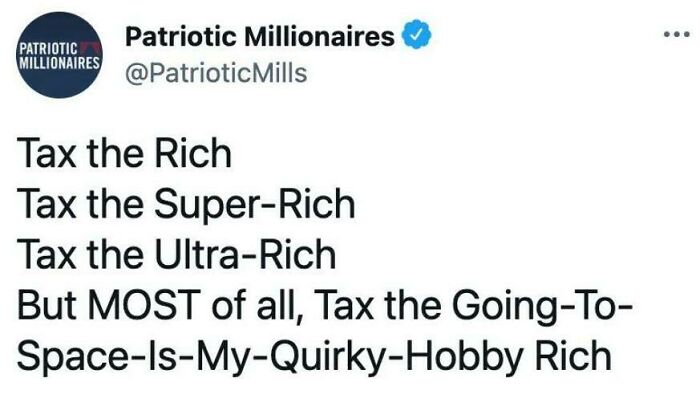Click the final word Rich of the tweet
700x415 pixels.
pyautogui.click(x=573, y=356)
